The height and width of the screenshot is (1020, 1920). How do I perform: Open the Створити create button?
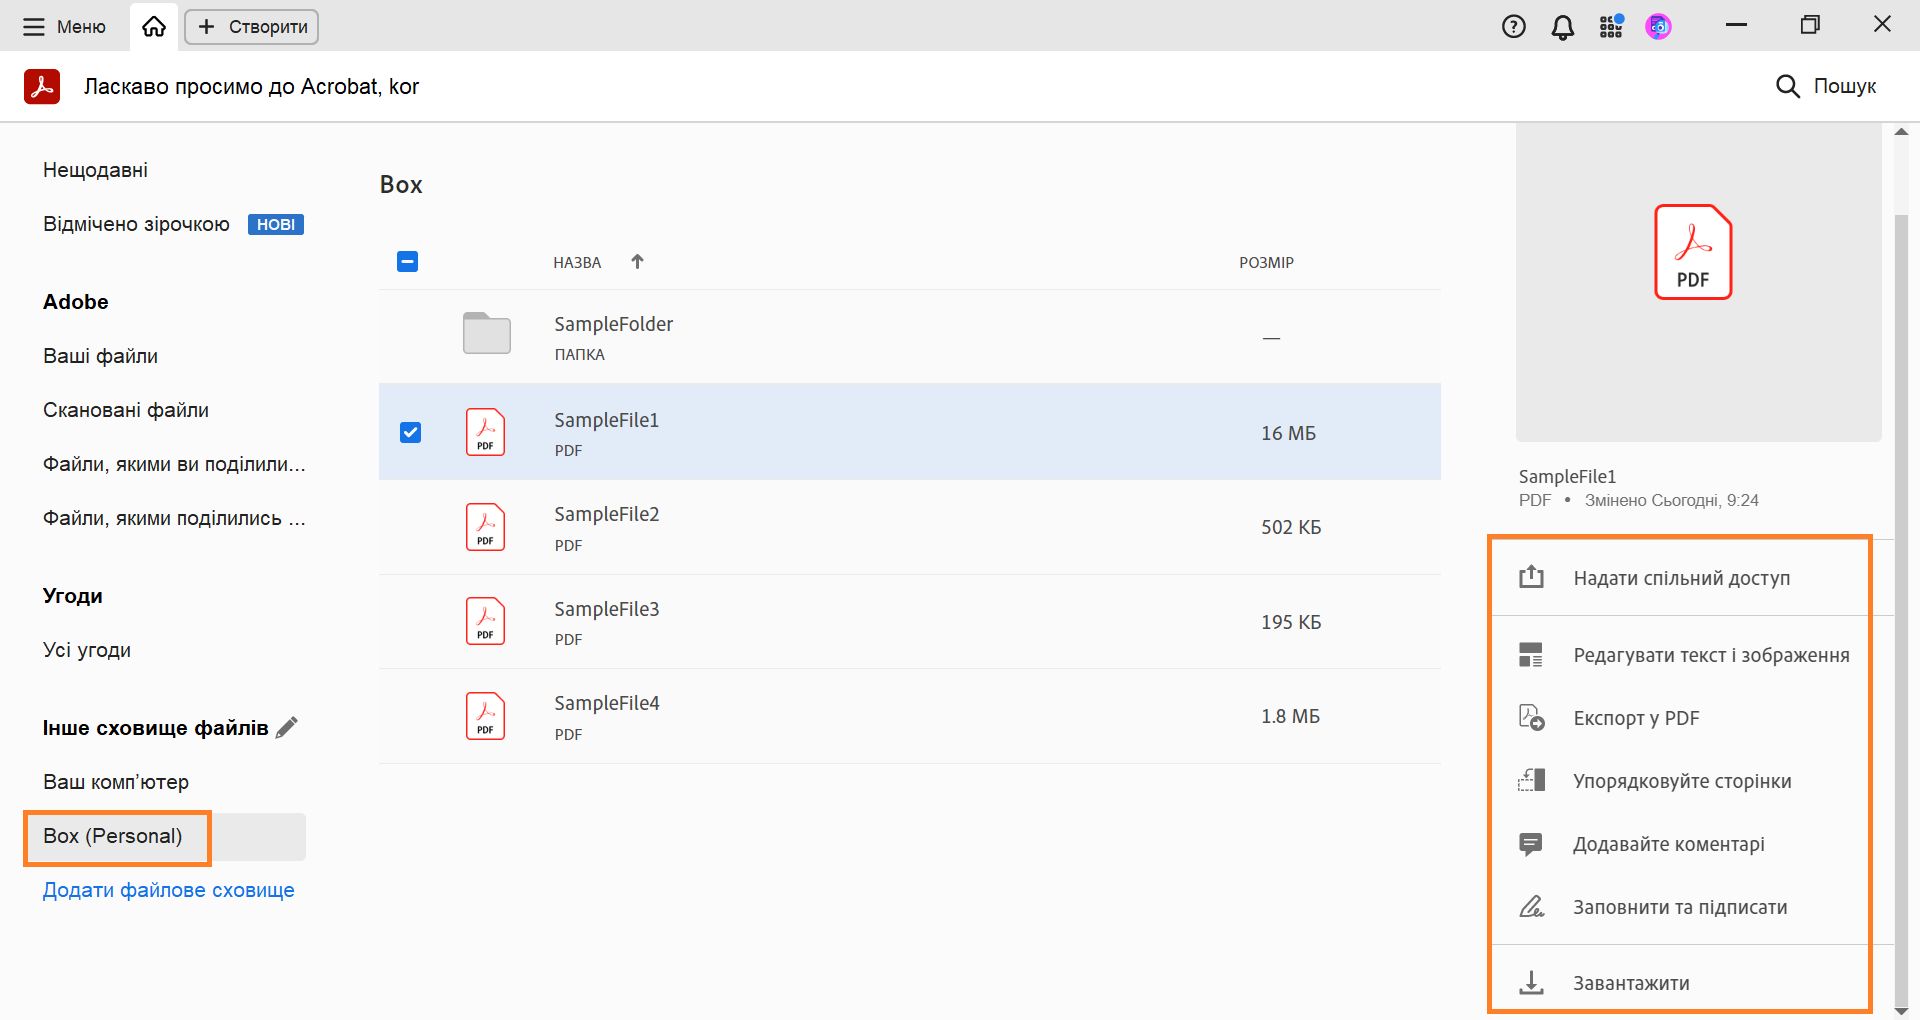[252, 27]
